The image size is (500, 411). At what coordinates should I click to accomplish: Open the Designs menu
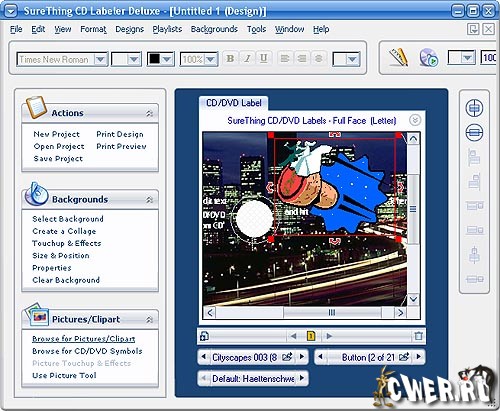(x=129, y=29)
